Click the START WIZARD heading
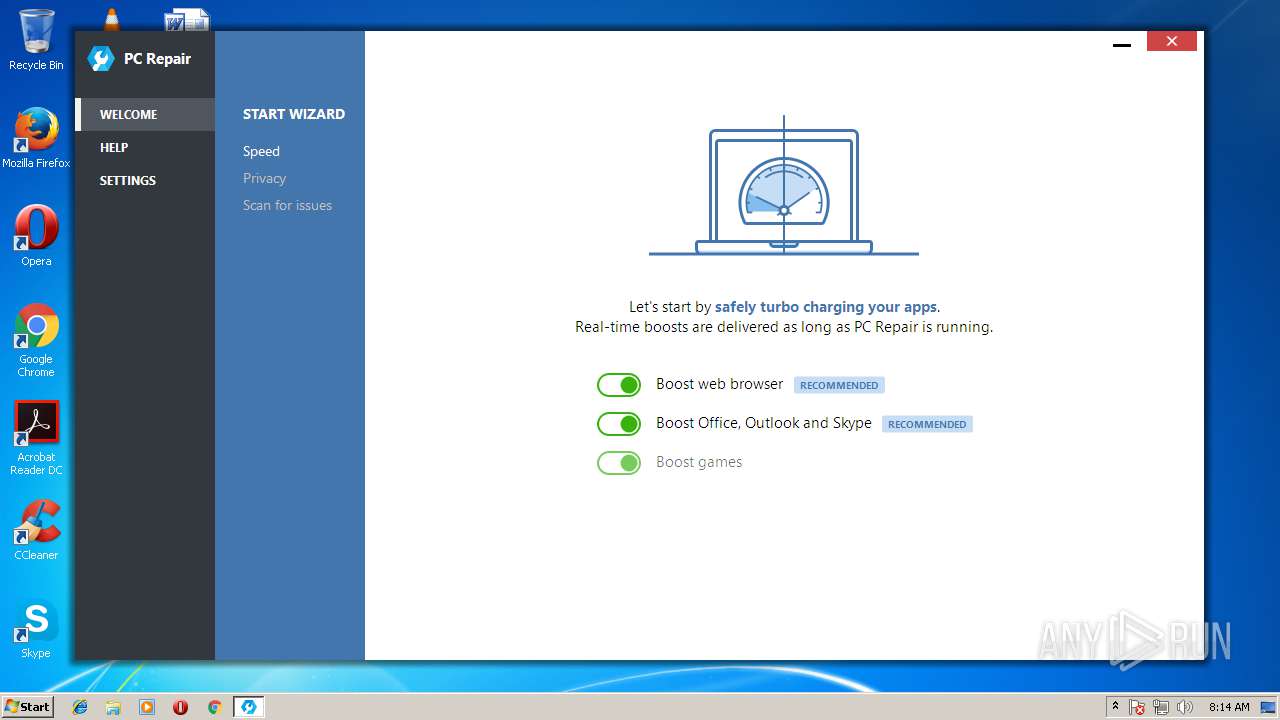This screenshot has height=720, width=1280. point(294,114)
